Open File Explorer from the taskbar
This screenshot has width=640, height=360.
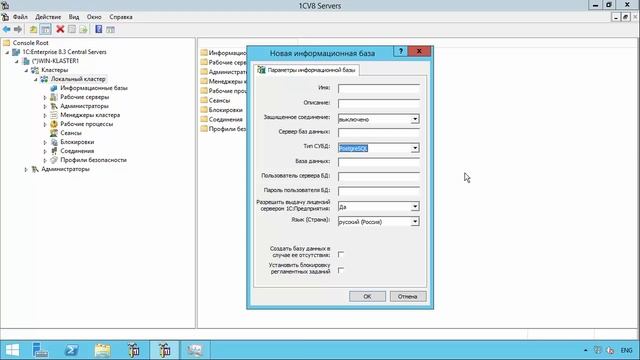click(x=102, y=350)
